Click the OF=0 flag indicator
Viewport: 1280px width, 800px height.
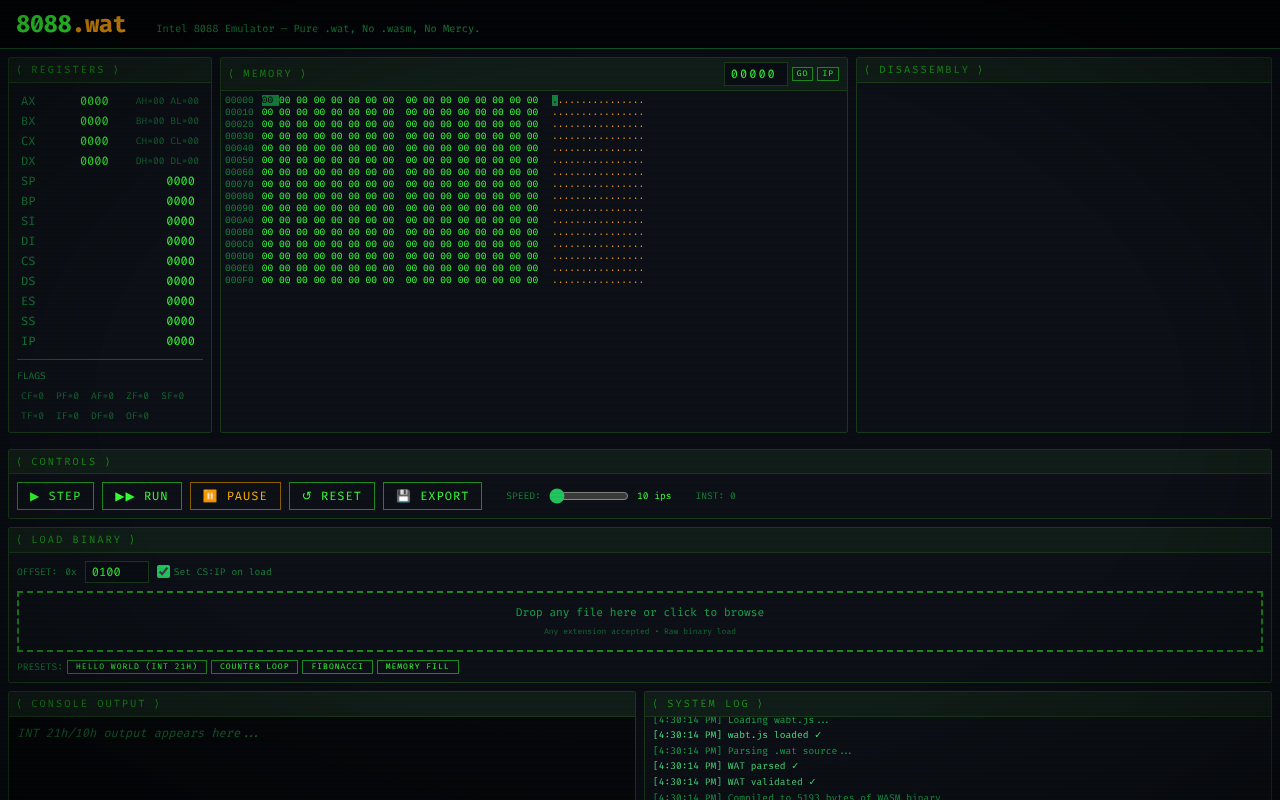pos(137,416)
